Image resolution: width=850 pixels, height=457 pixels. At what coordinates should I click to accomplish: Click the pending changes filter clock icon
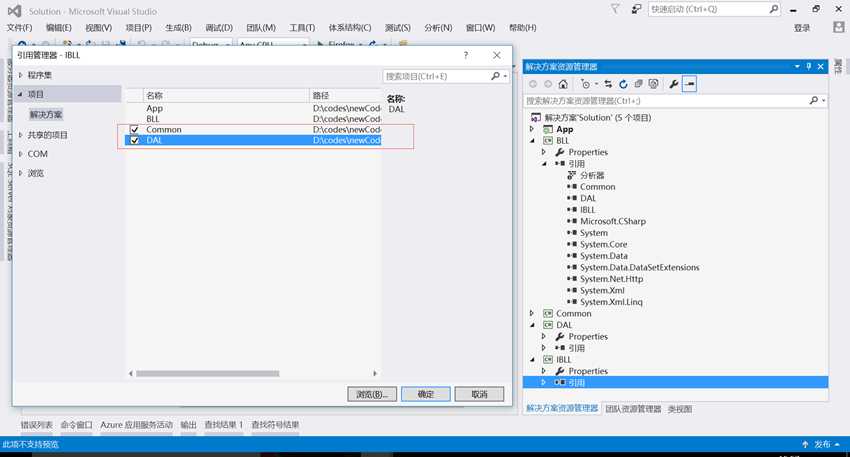tap(585, 84)
